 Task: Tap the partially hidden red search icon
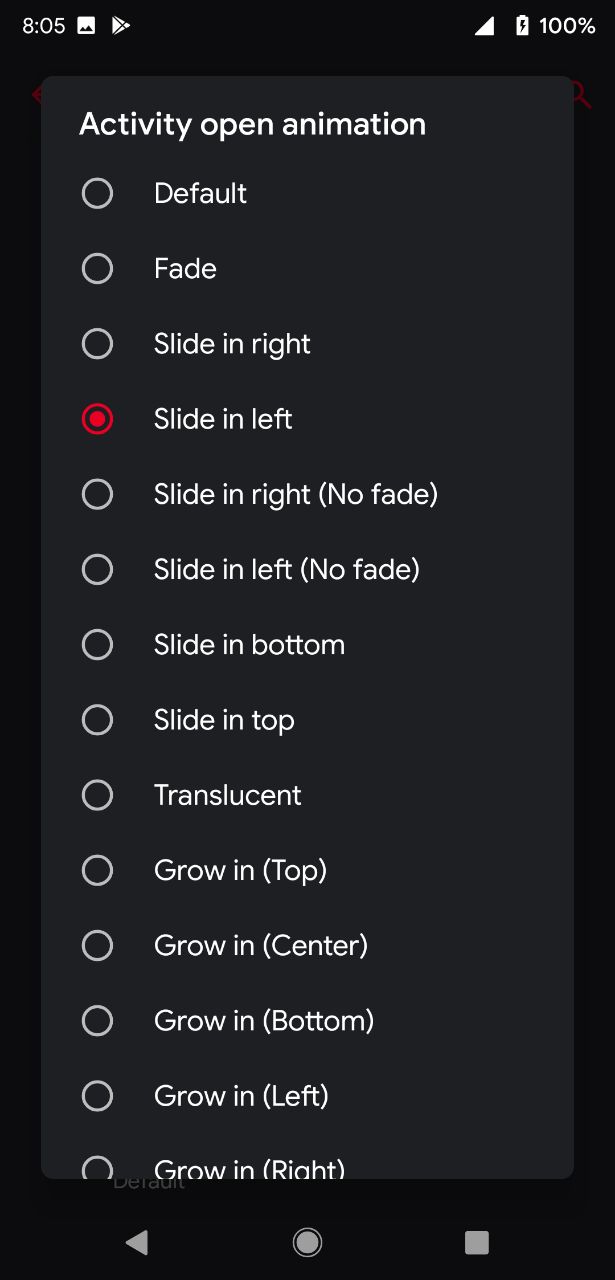coord(581,94)
